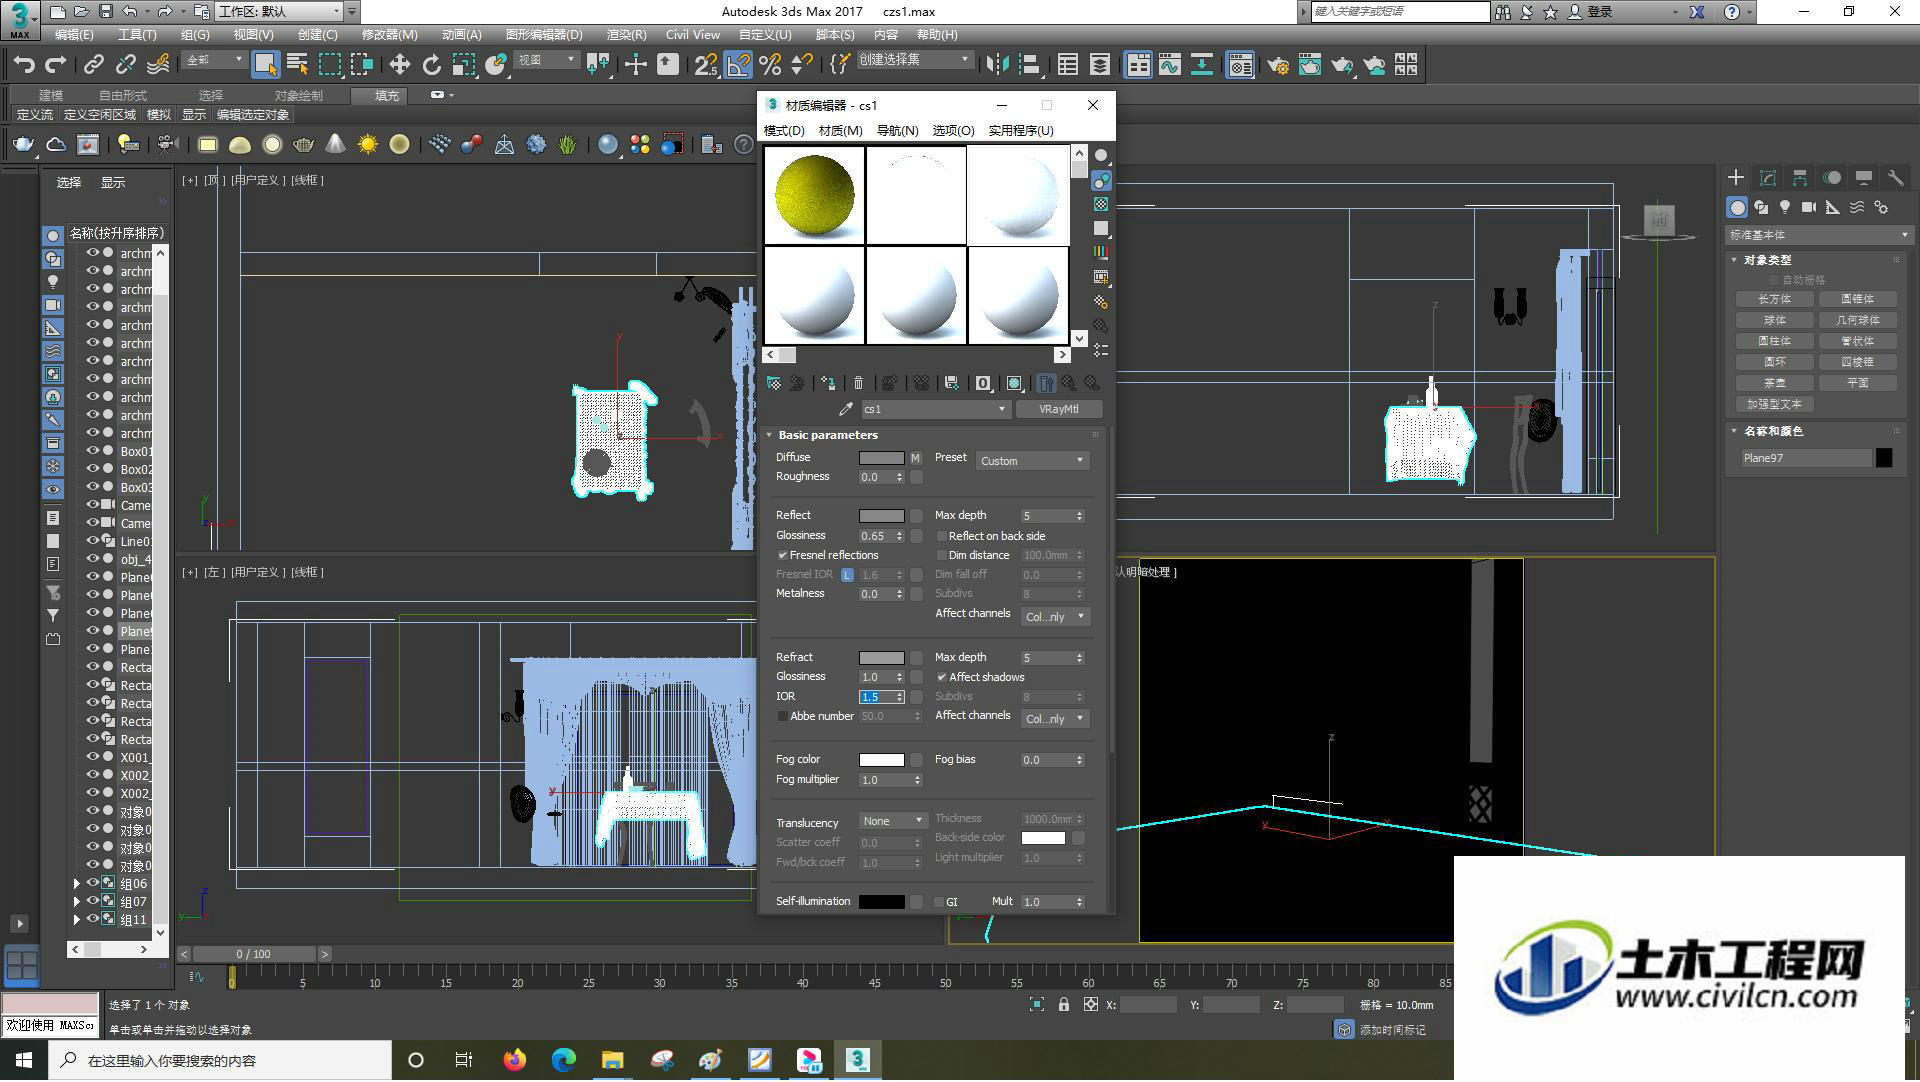
Task: Open the Render Setup teapot icon
Action: (1278, 65)
